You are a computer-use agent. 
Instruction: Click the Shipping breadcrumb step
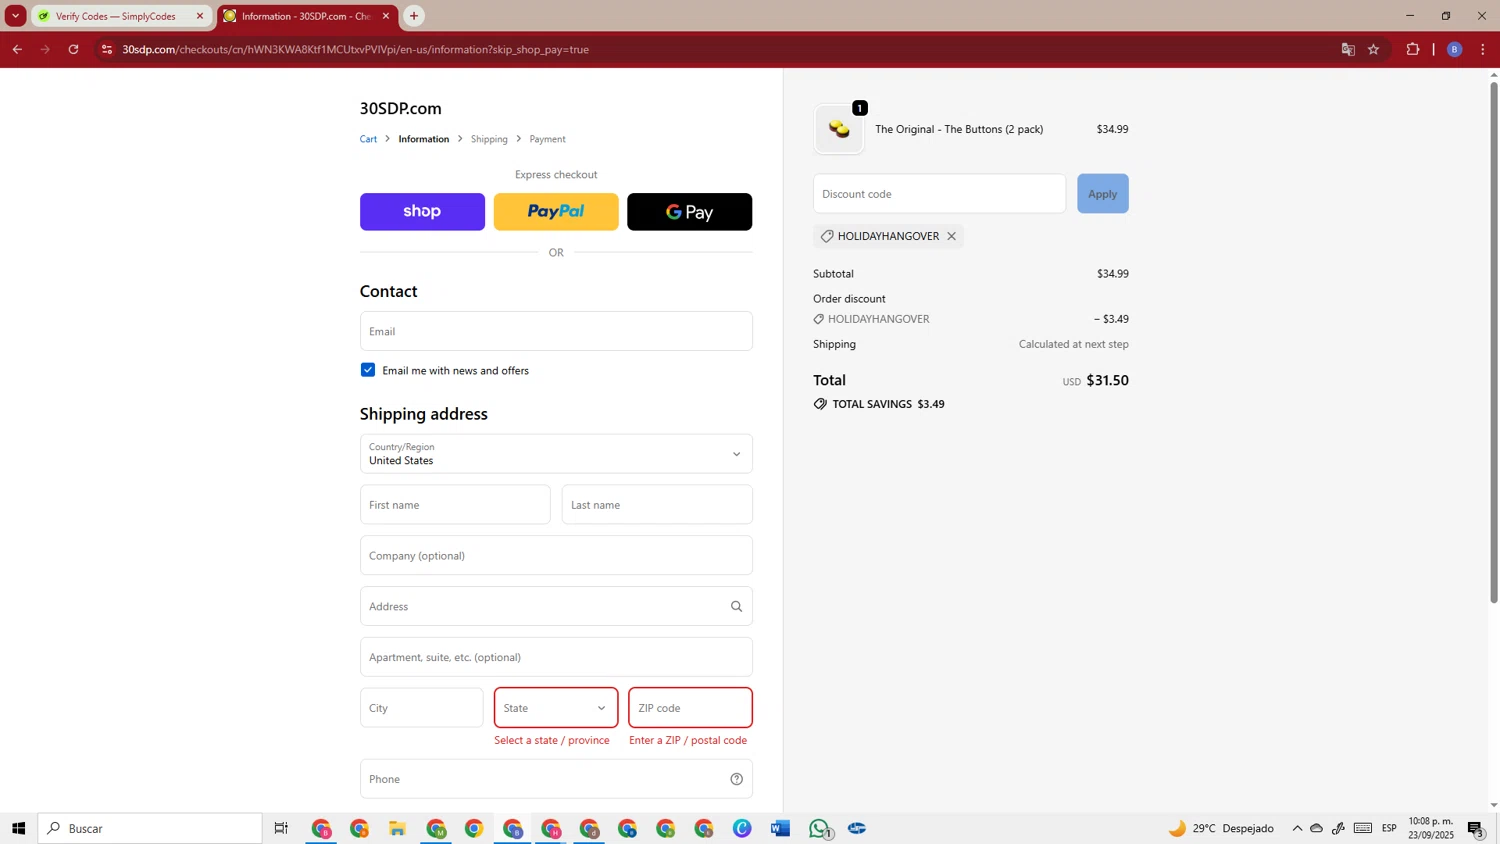pyautogui.click(x=489, y=139)
